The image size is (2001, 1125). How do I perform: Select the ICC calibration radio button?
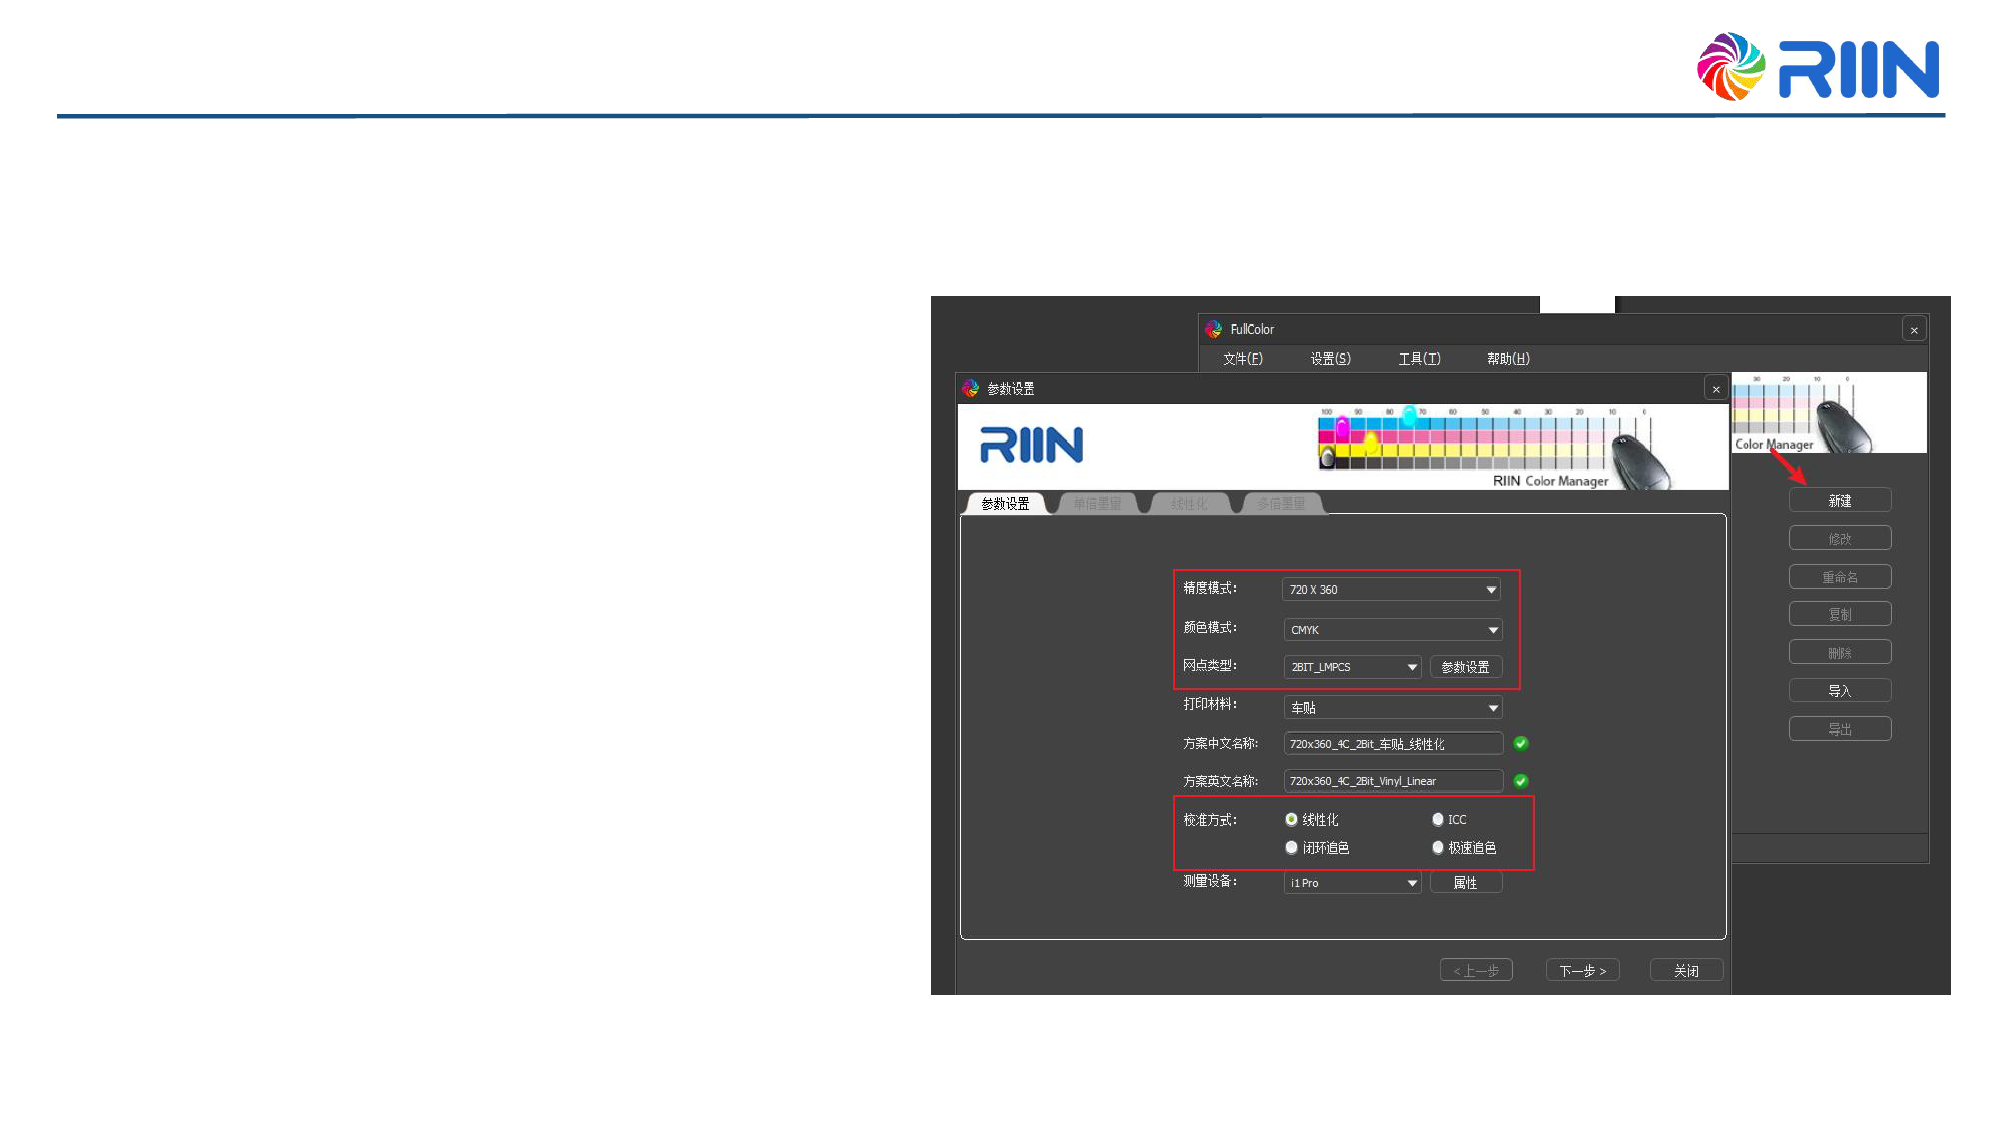pos(1438,819)
